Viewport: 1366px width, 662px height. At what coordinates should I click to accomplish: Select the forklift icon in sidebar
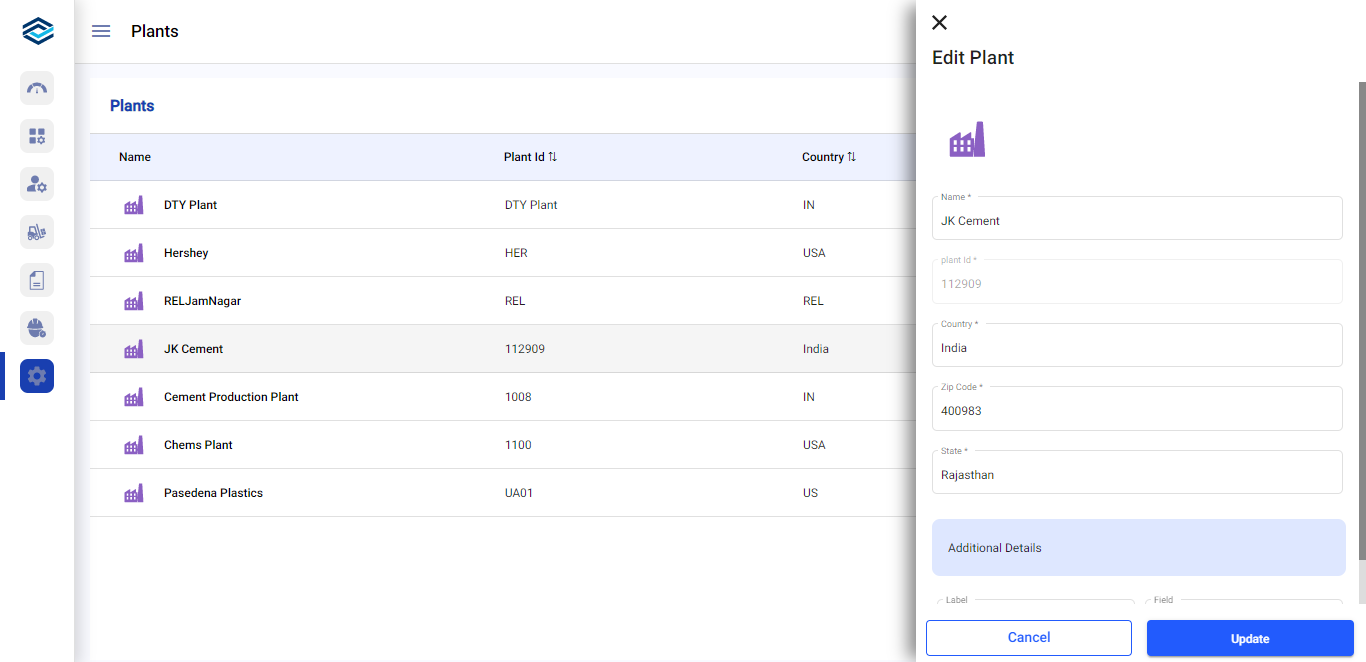pos(37,232)
